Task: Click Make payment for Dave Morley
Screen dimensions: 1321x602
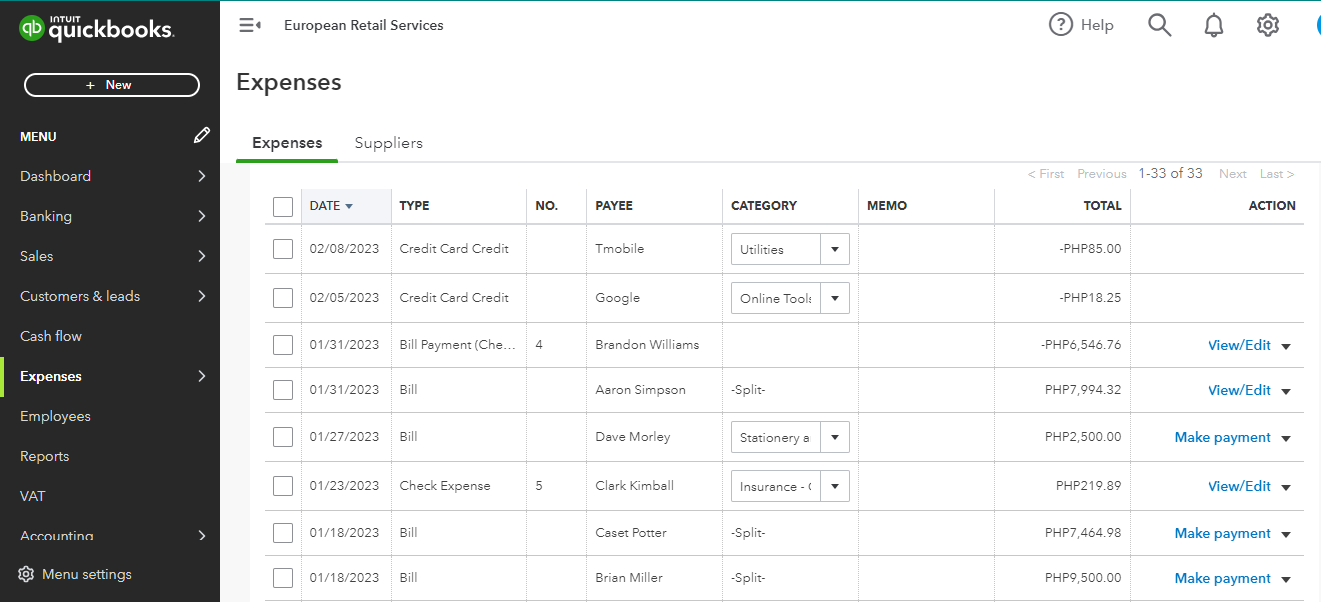Action: click(x=1222, y=437)
